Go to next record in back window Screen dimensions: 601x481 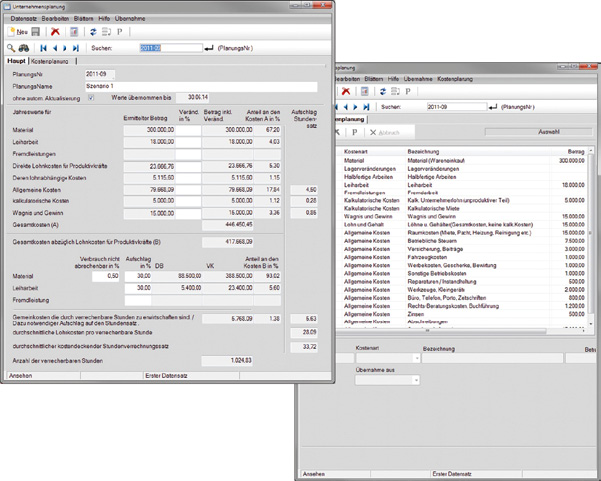[355, 107]
